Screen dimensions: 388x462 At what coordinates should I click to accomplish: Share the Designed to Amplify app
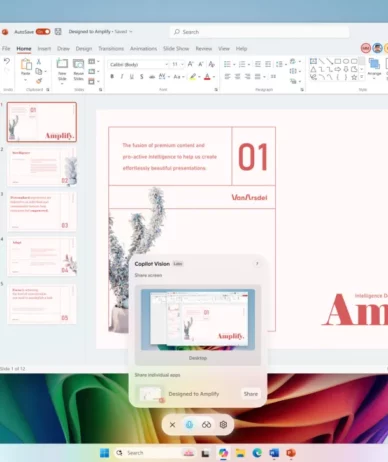251,394
